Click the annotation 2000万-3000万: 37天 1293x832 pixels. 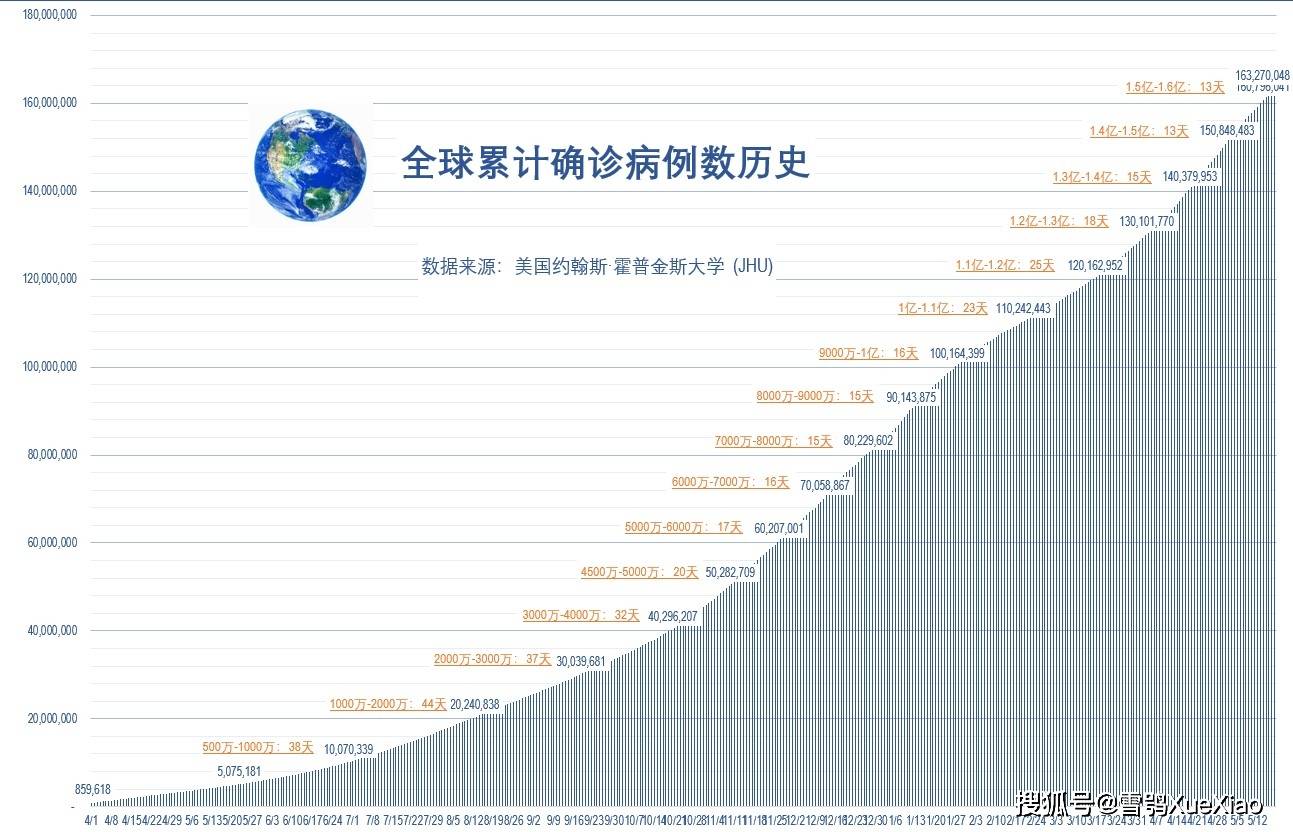pos(492,660)
